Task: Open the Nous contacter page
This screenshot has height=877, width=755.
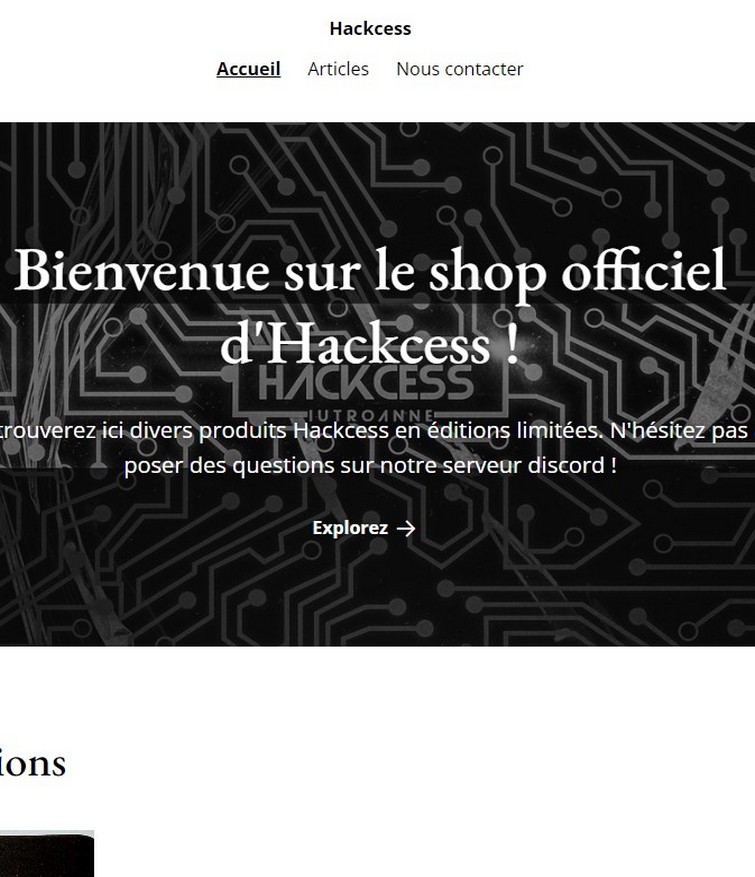Action: point(460,69)
